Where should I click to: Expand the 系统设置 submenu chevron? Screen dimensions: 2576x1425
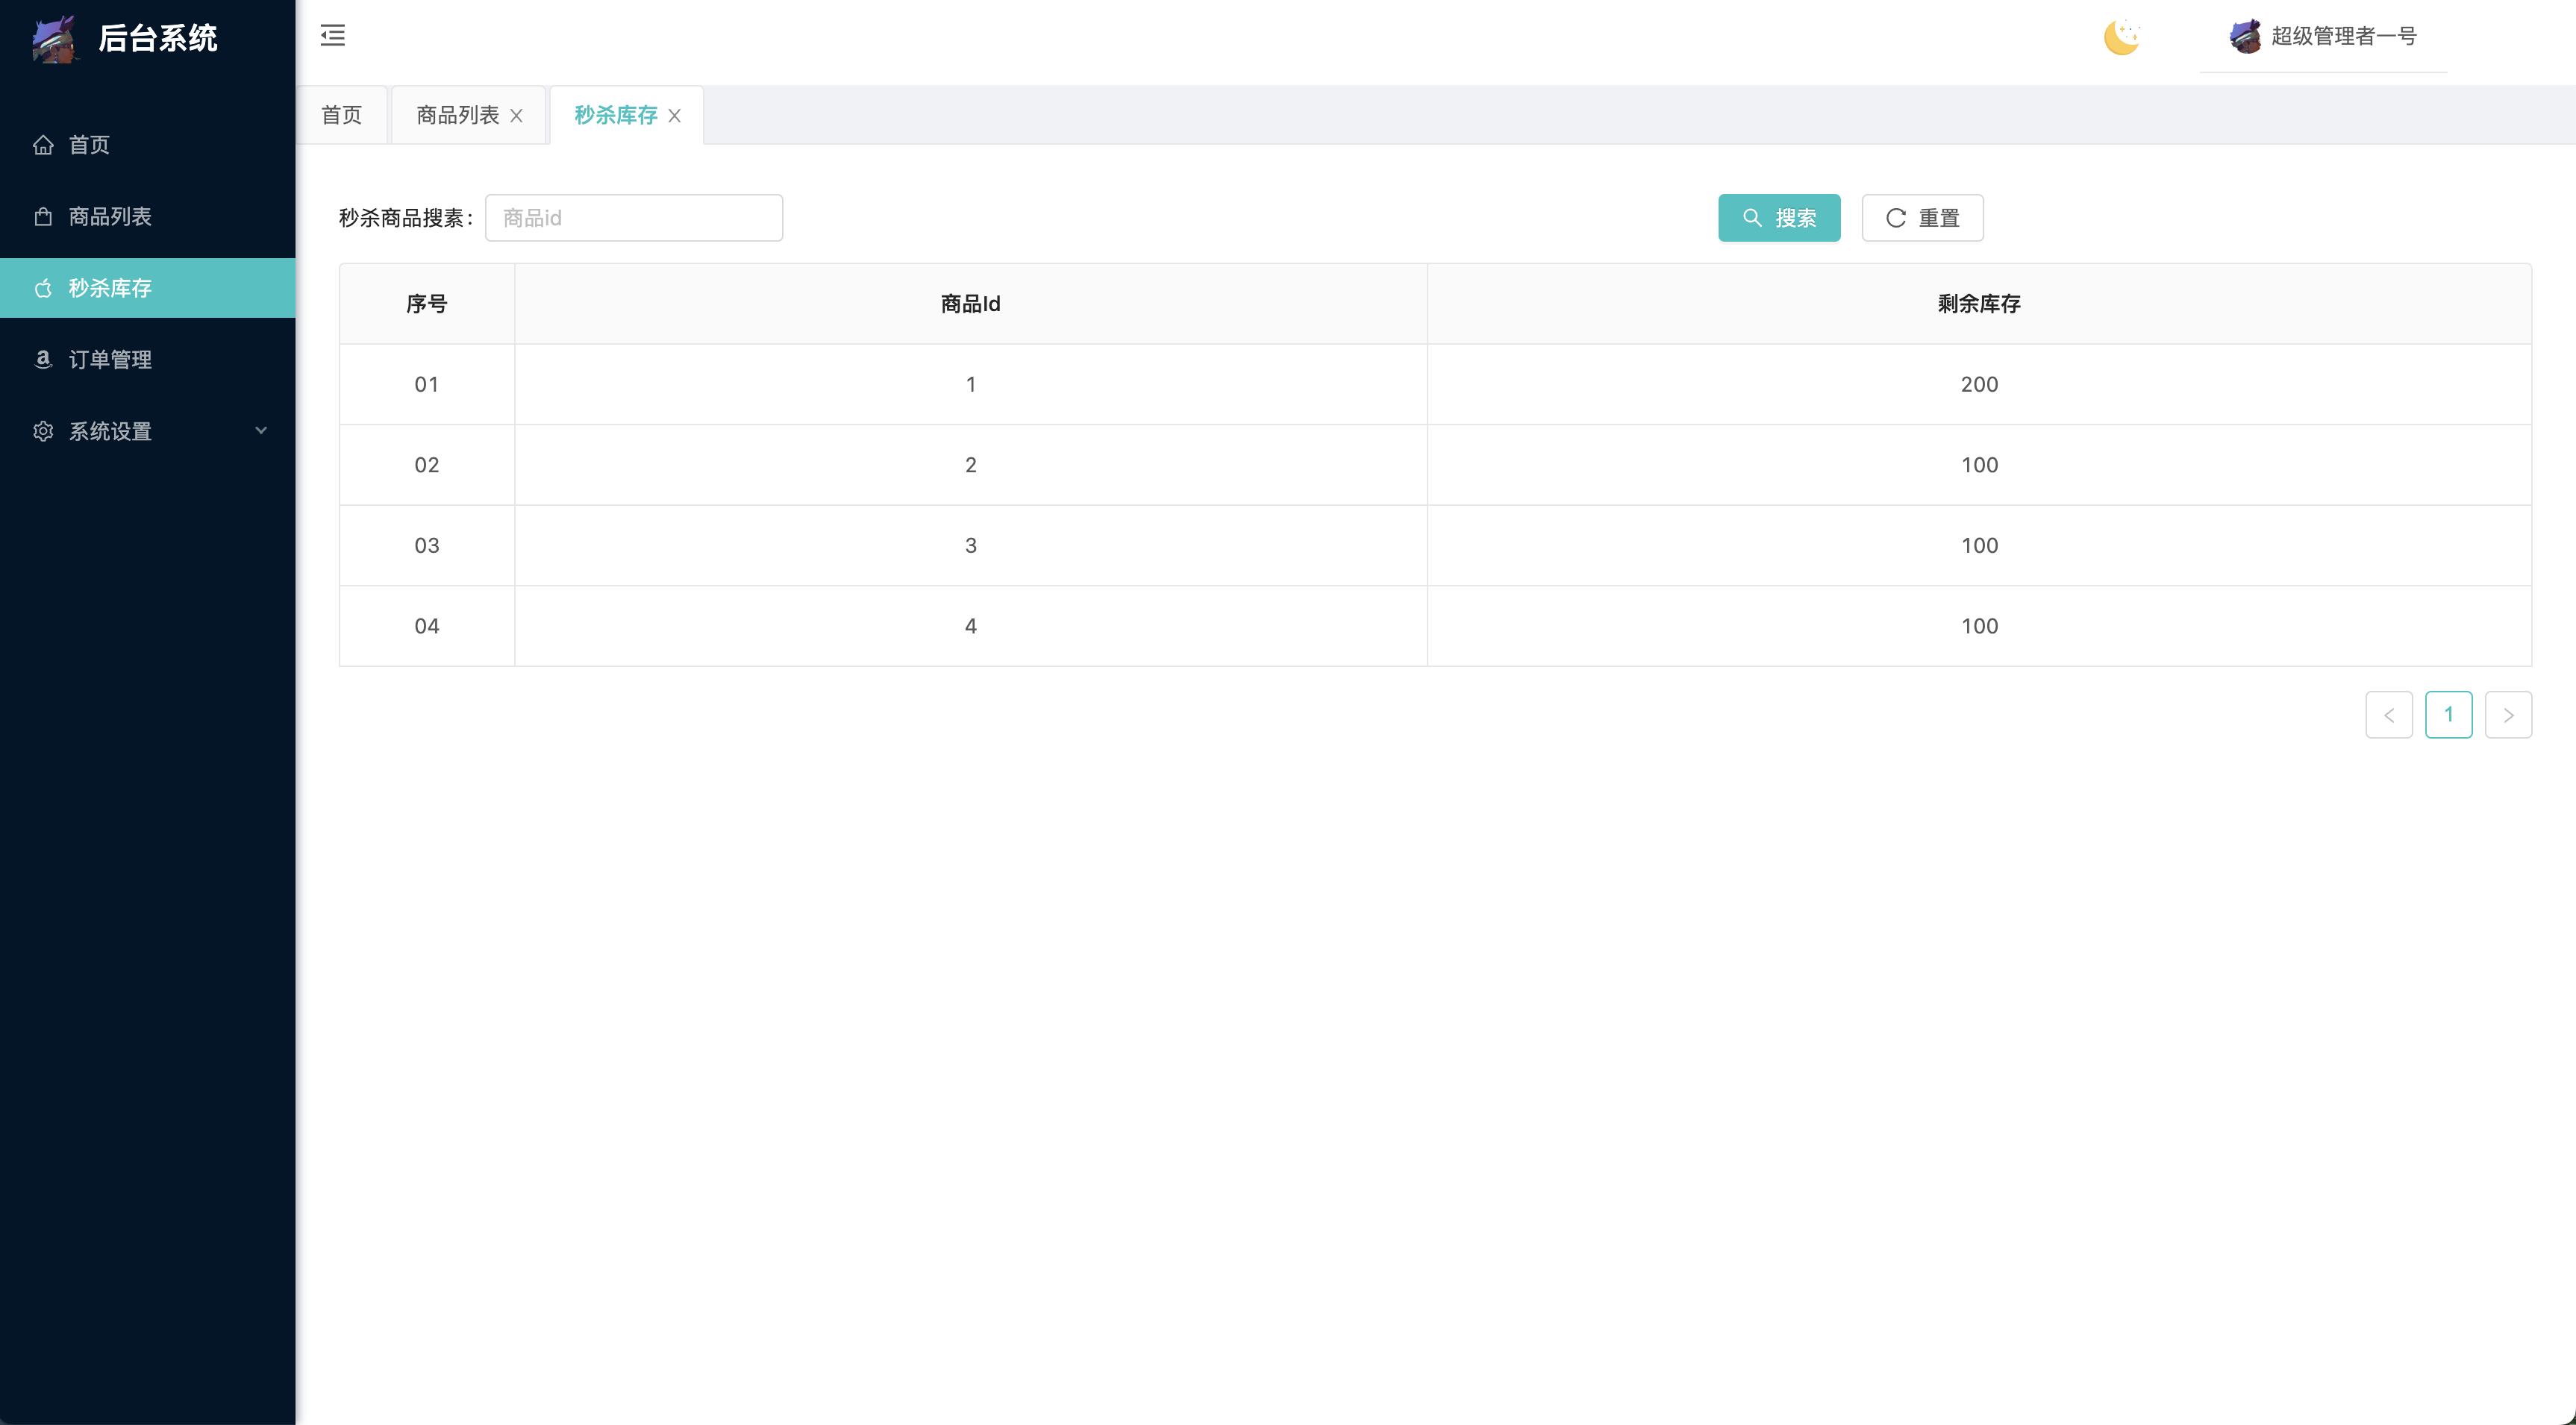click(261, 431)
